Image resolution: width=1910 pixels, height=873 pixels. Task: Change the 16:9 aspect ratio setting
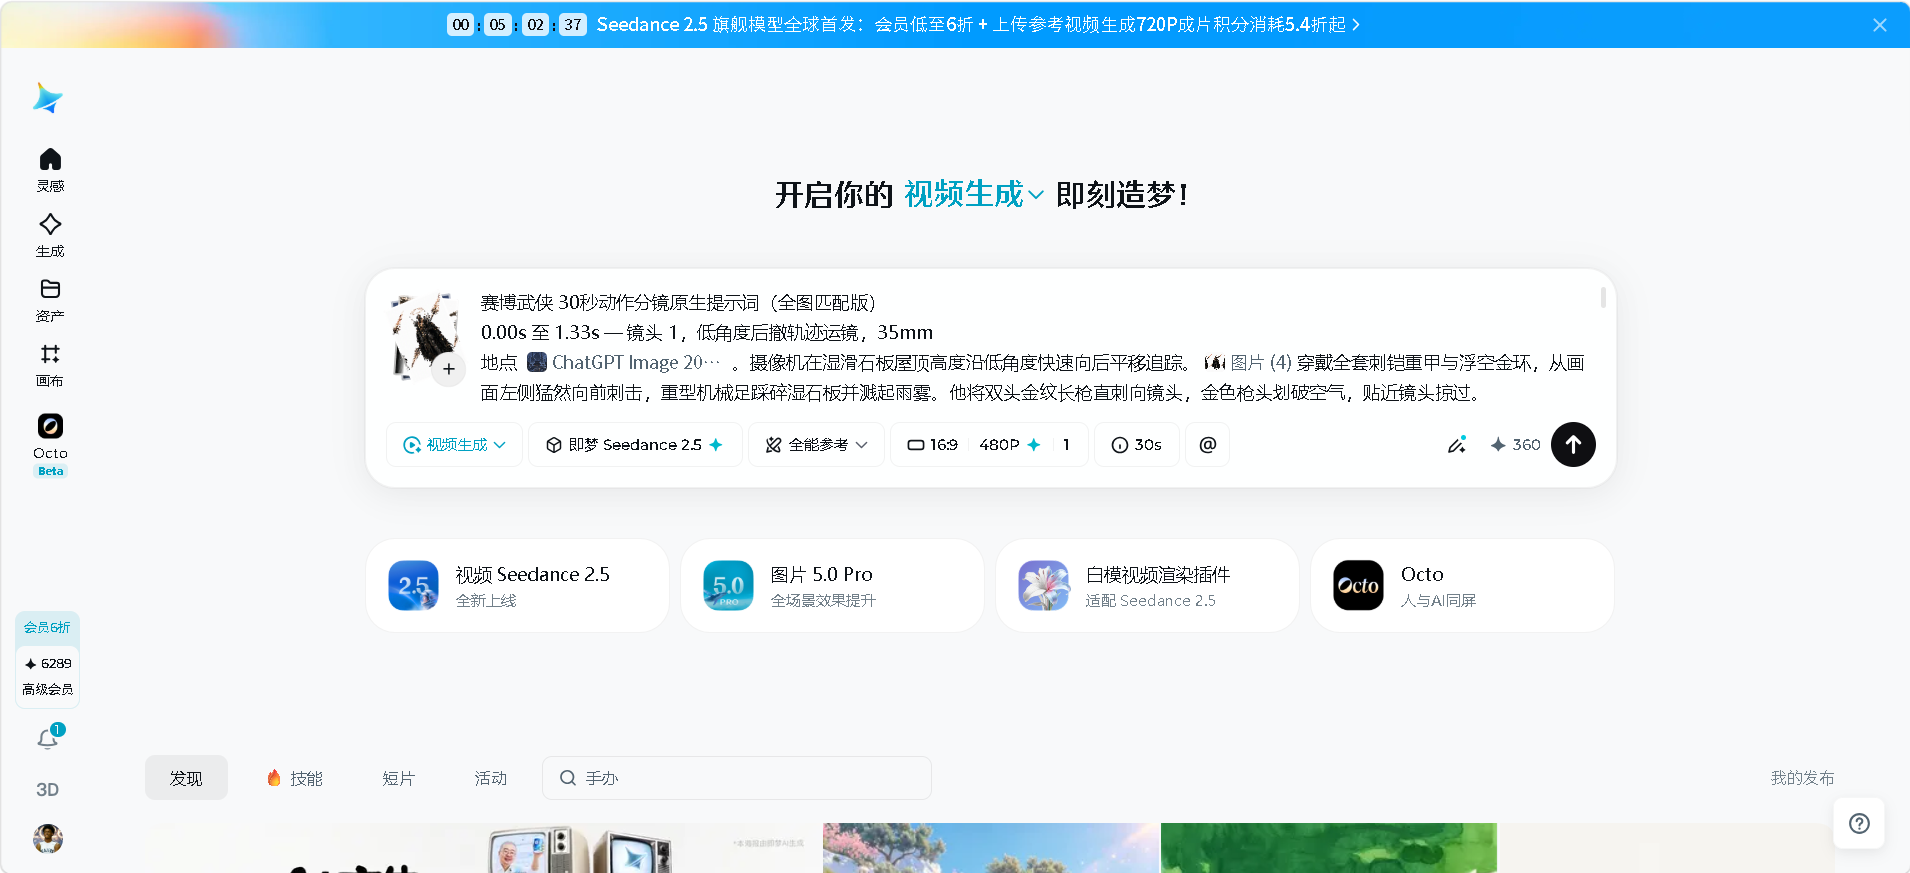(932, 445)
